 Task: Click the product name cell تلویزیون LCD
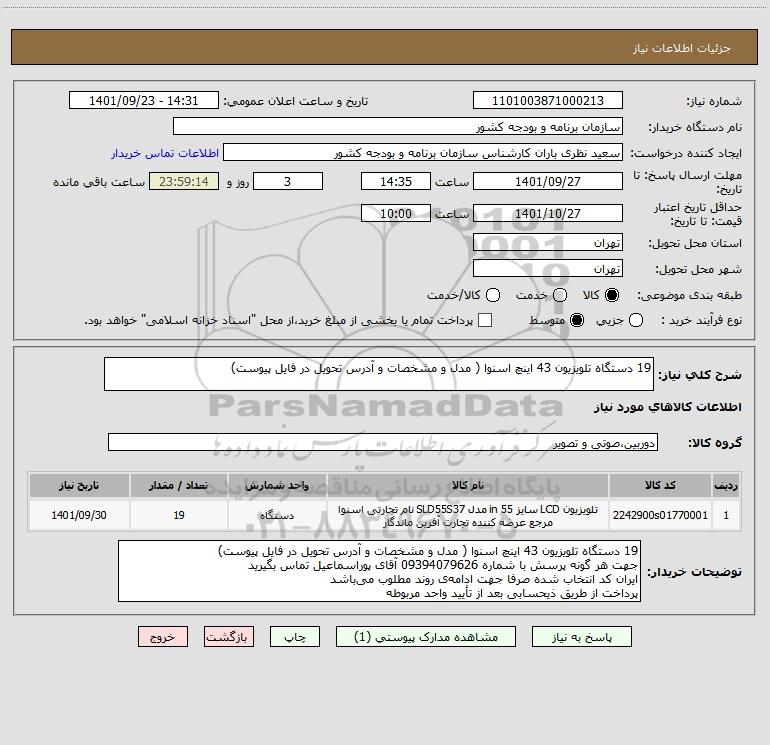(468, 515)
